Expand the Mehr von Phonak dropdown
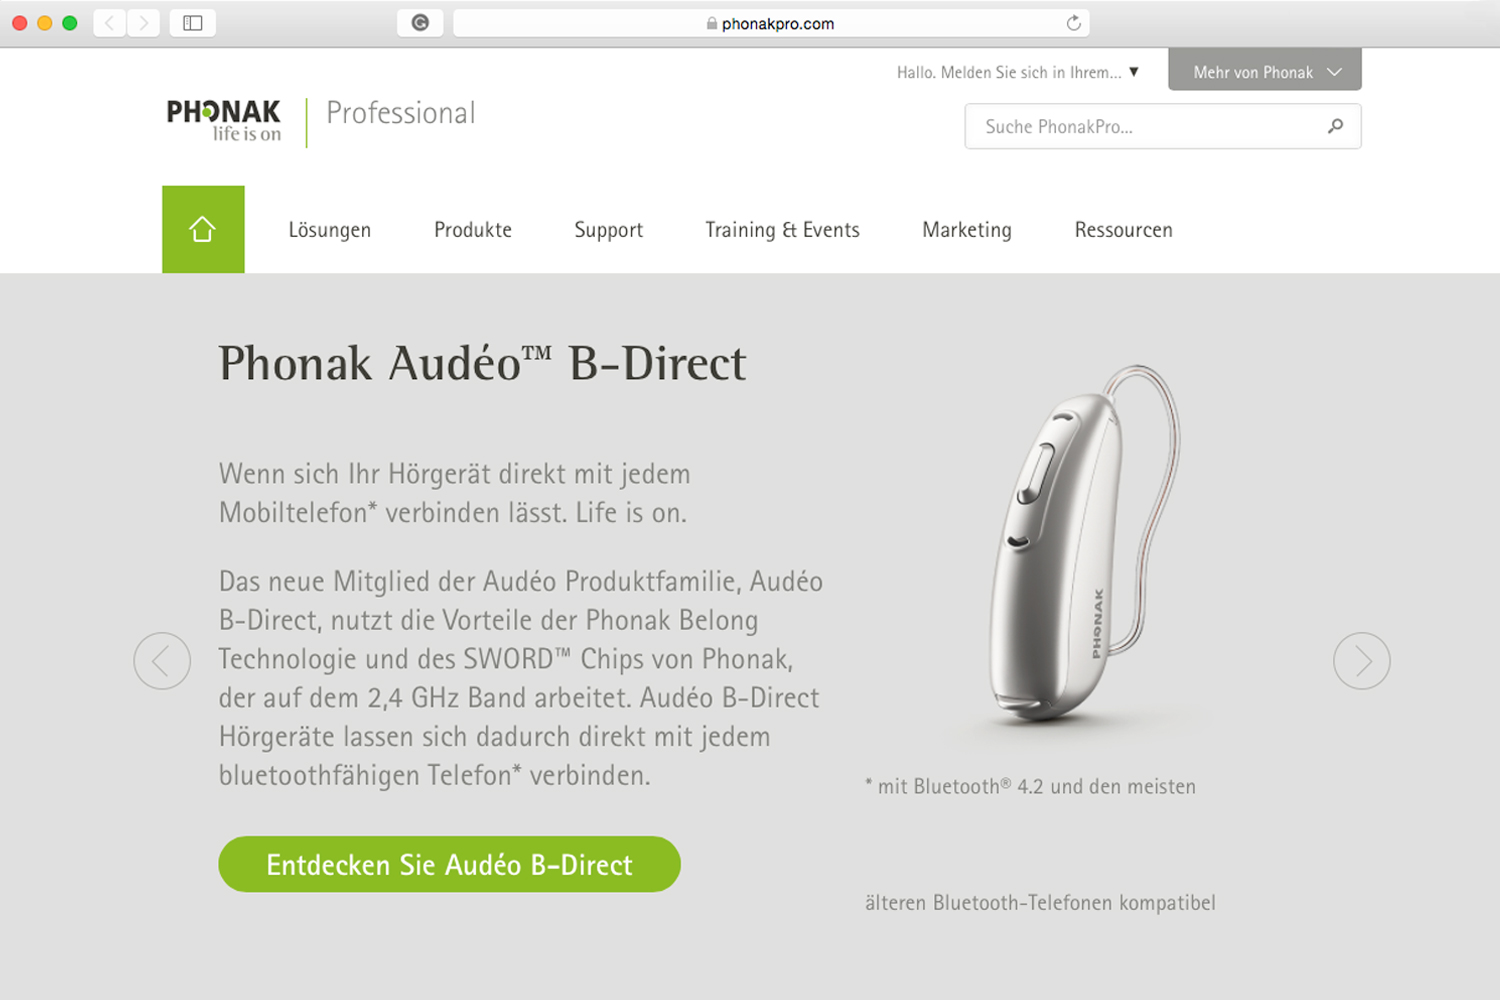Viewport: 1500px width, 1000px height. 1265,70
